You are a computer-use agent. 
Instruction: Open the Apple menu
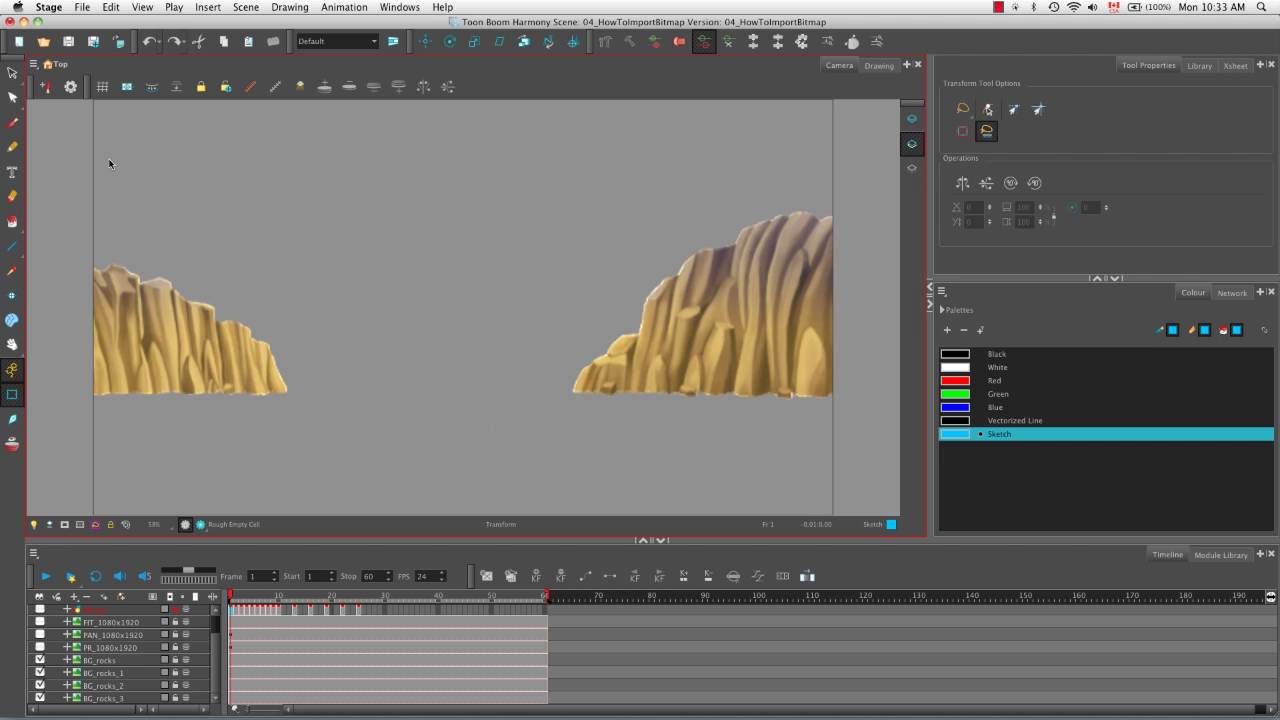click(17, 7)
